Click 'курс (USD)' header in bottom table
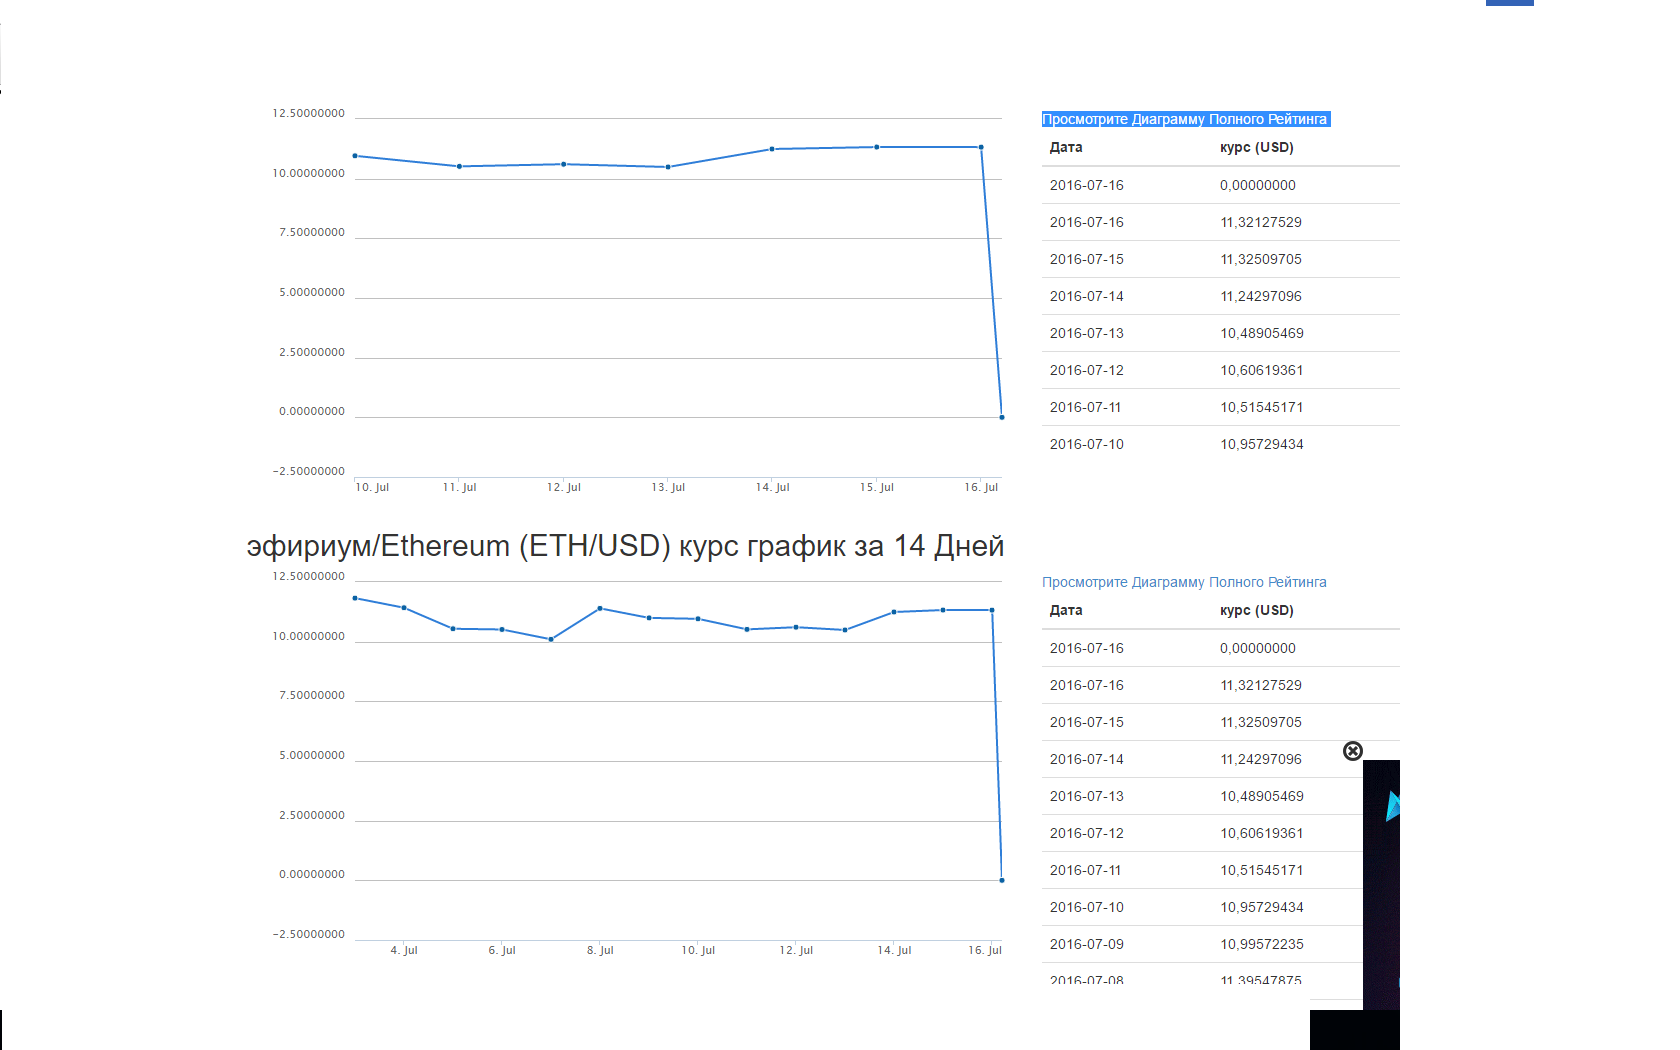1680x1050 pixels. point(1256,610)
